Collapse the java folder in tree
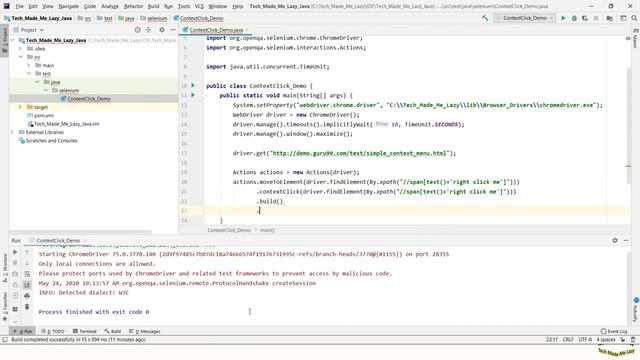Screen dimensions: 640x360 37,82
